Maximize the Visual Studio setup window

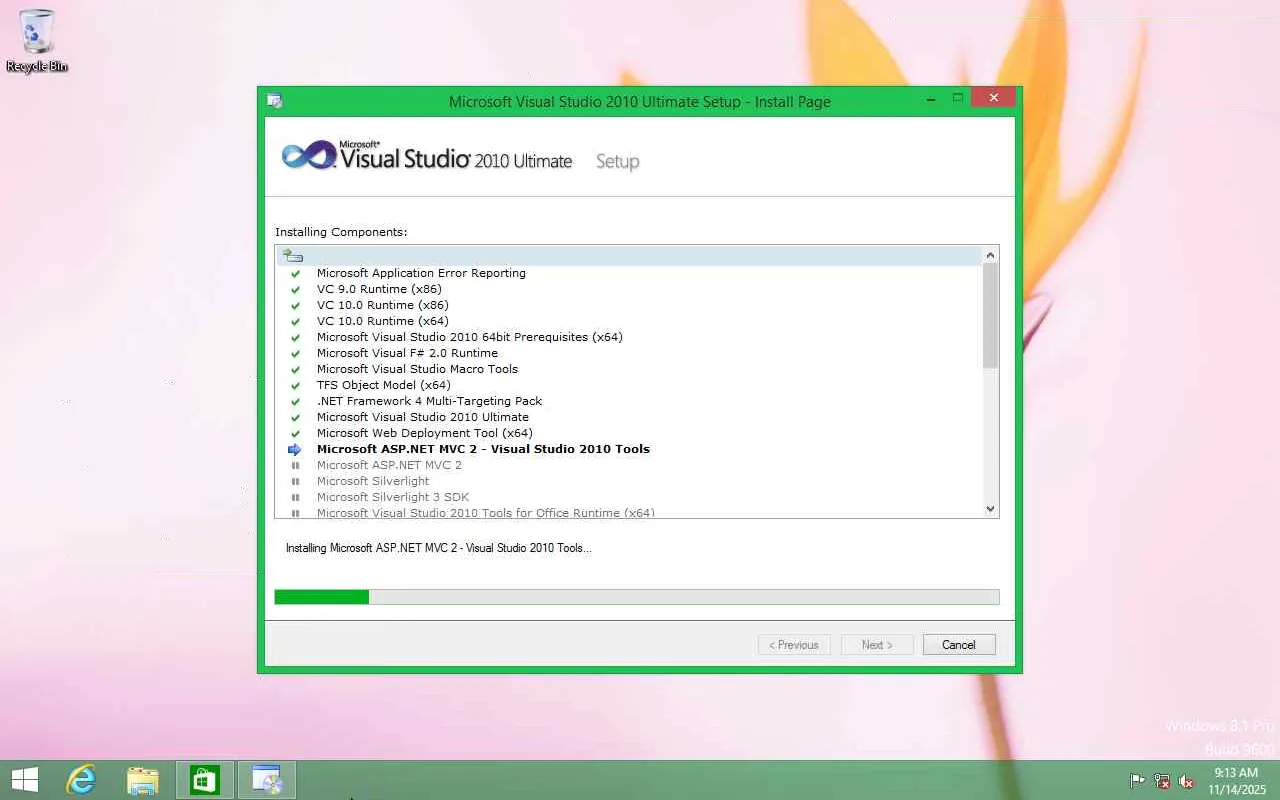[x=957, y=98]
